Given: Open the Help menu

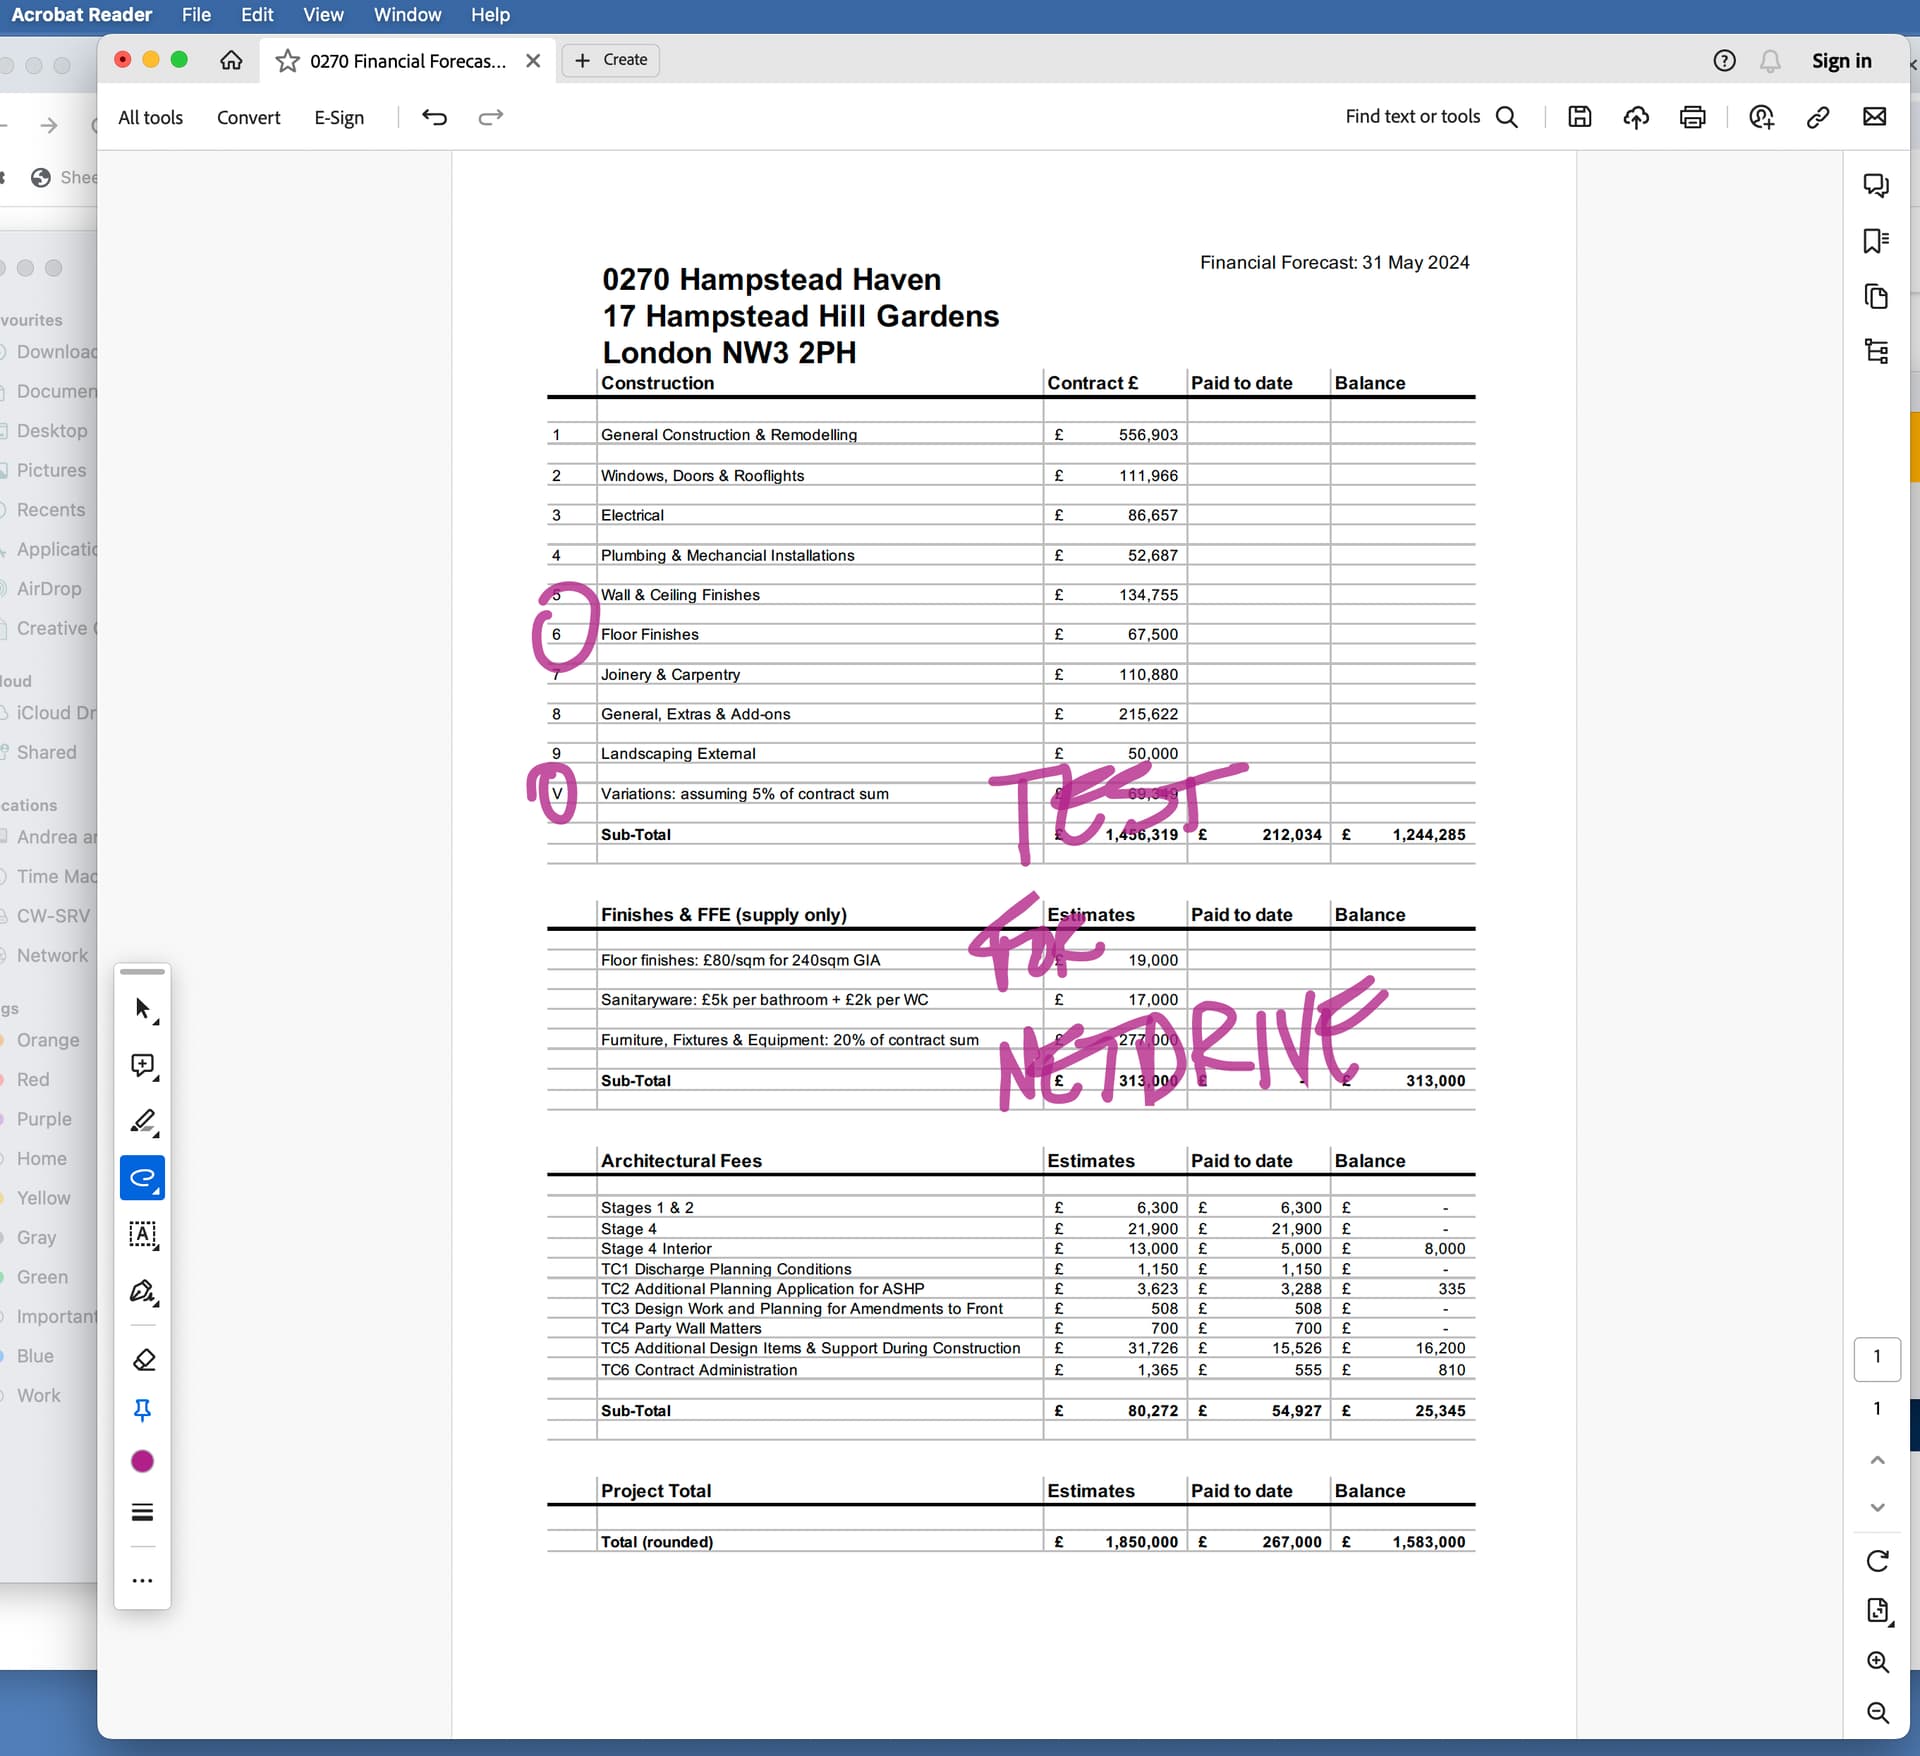Looking at the screenshot, I should (490, 15).
